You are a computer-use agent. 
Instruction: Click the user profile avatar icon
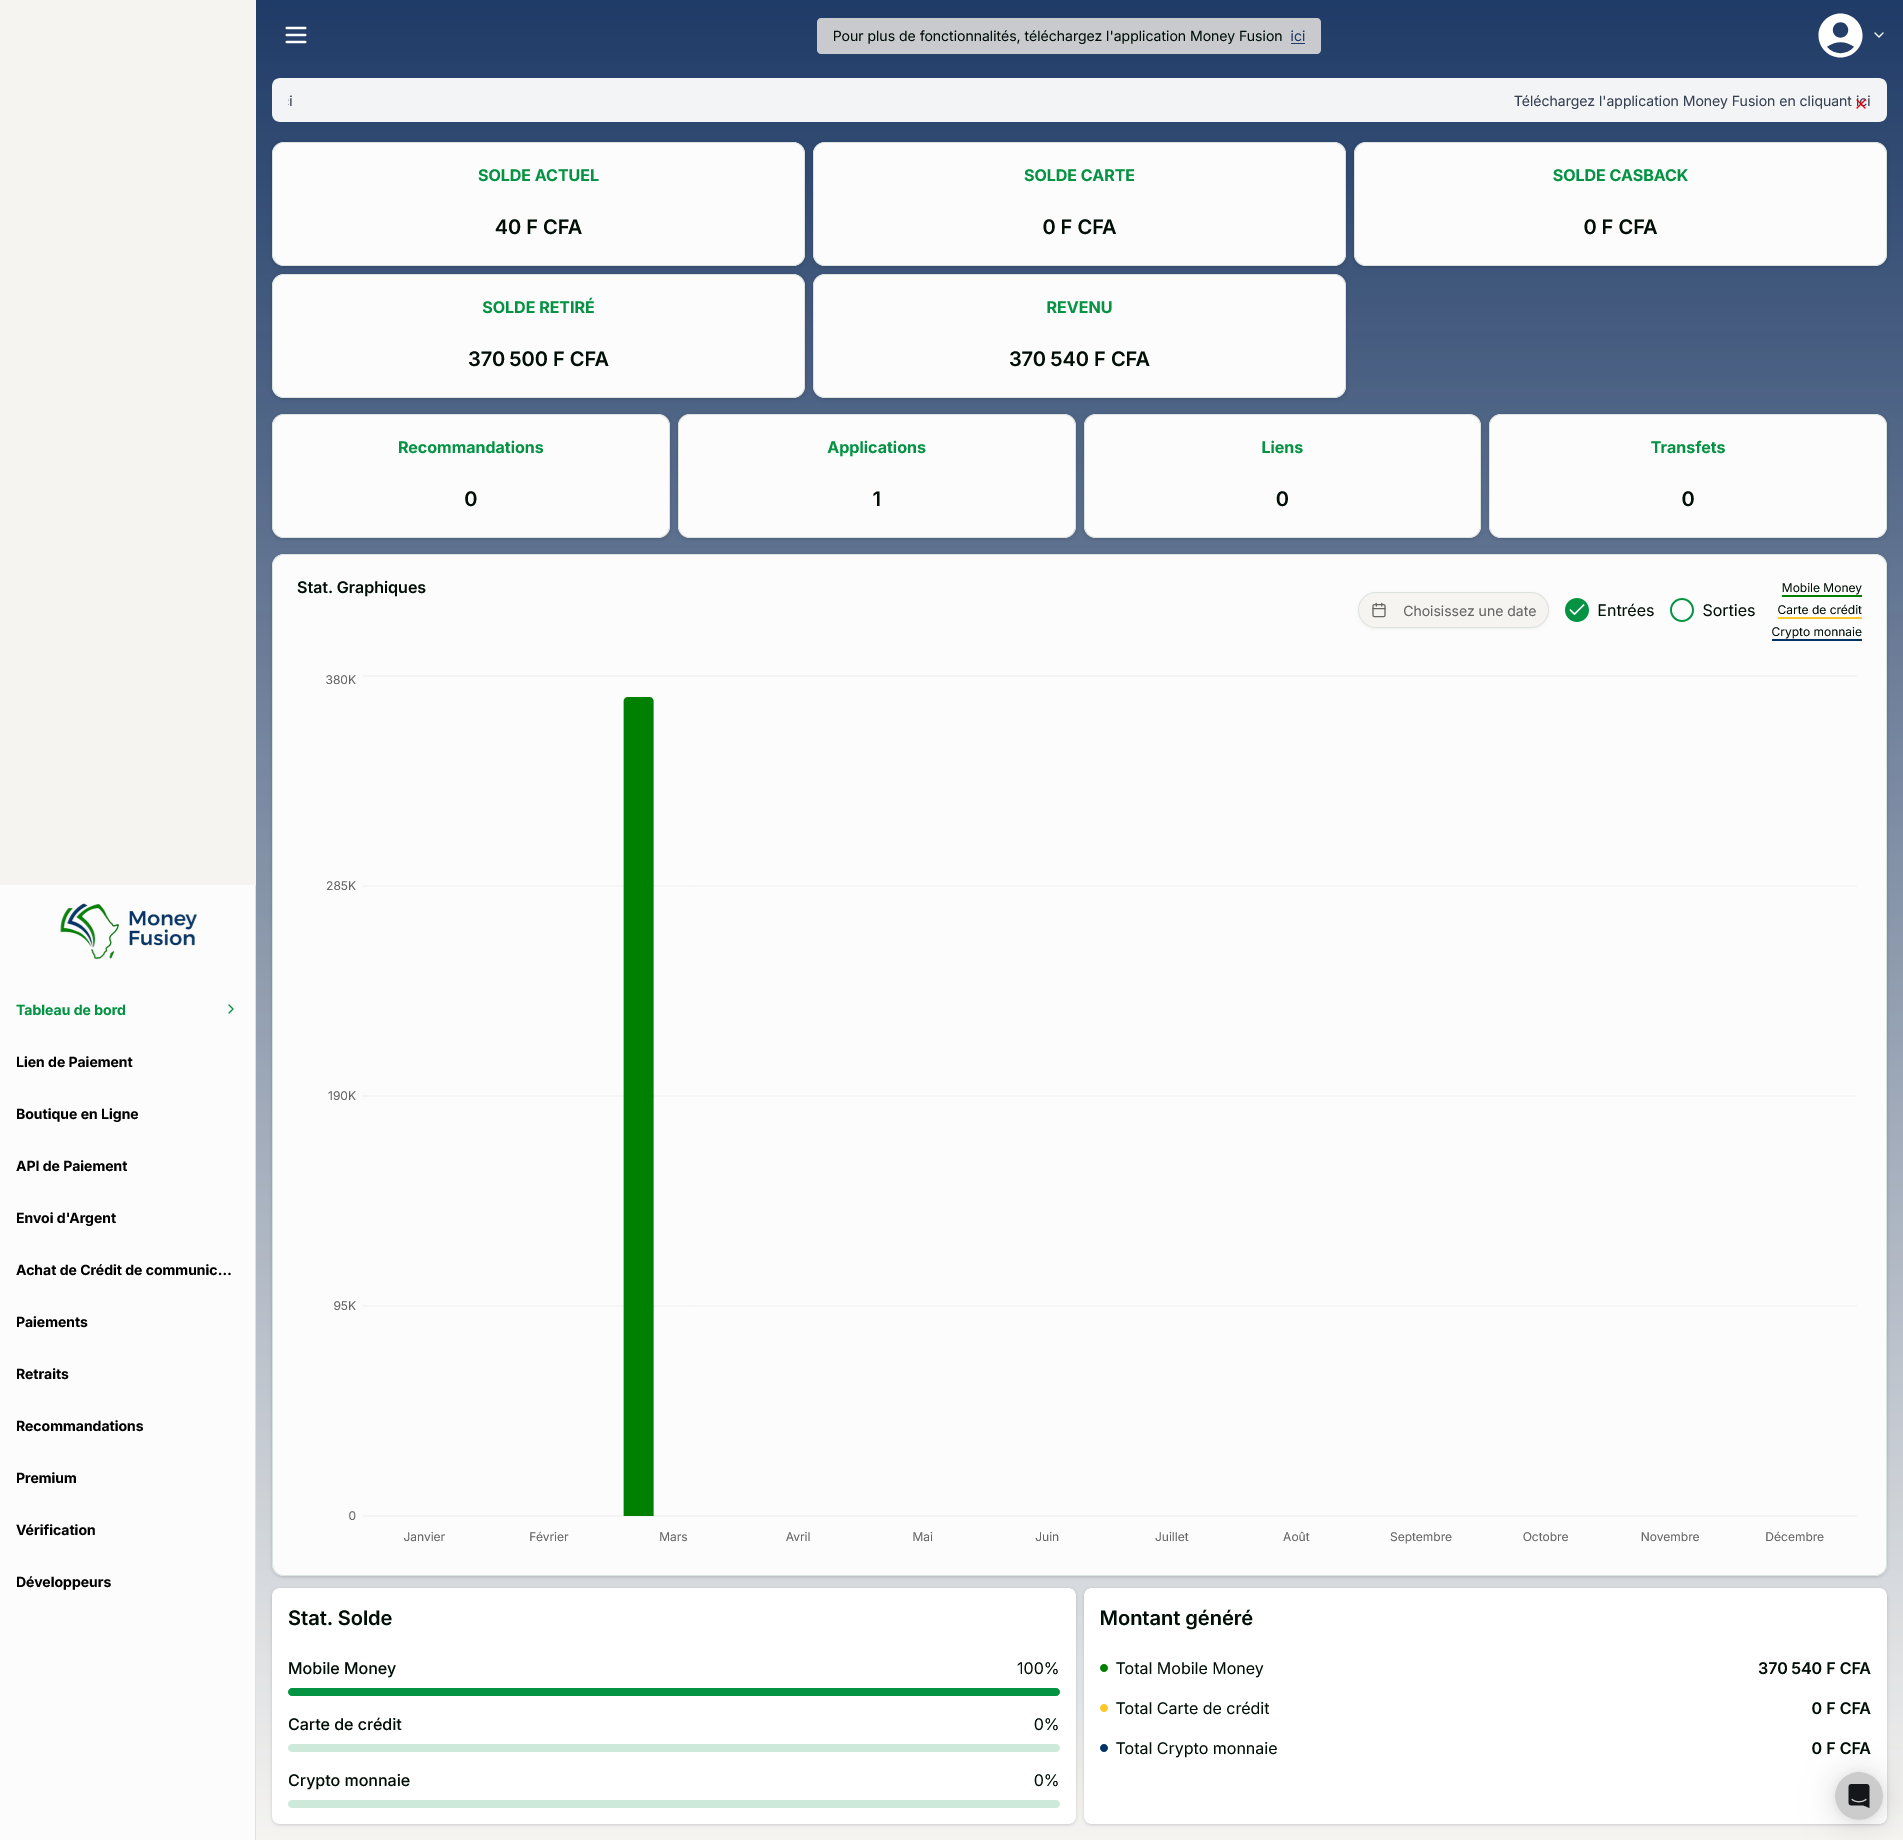pos(1839,35)
